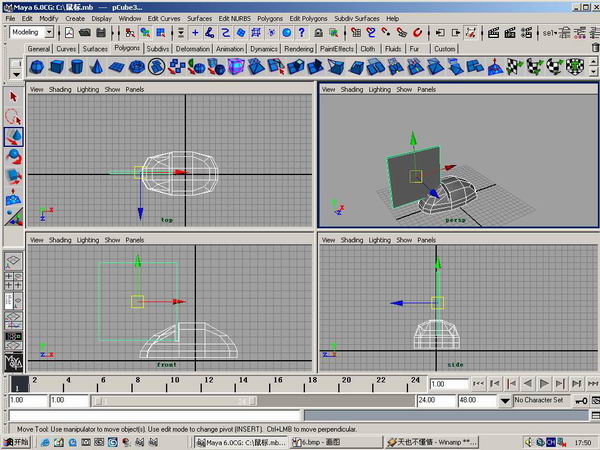Activate the Scale tool in toolbox
The image size is (600, 450).
click(13, 177)
